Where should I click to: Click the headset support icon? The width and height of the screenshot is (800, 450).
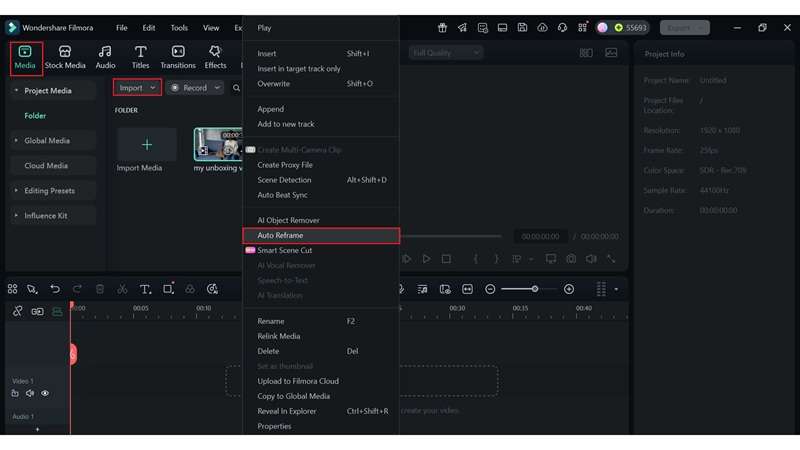[562, 28]
